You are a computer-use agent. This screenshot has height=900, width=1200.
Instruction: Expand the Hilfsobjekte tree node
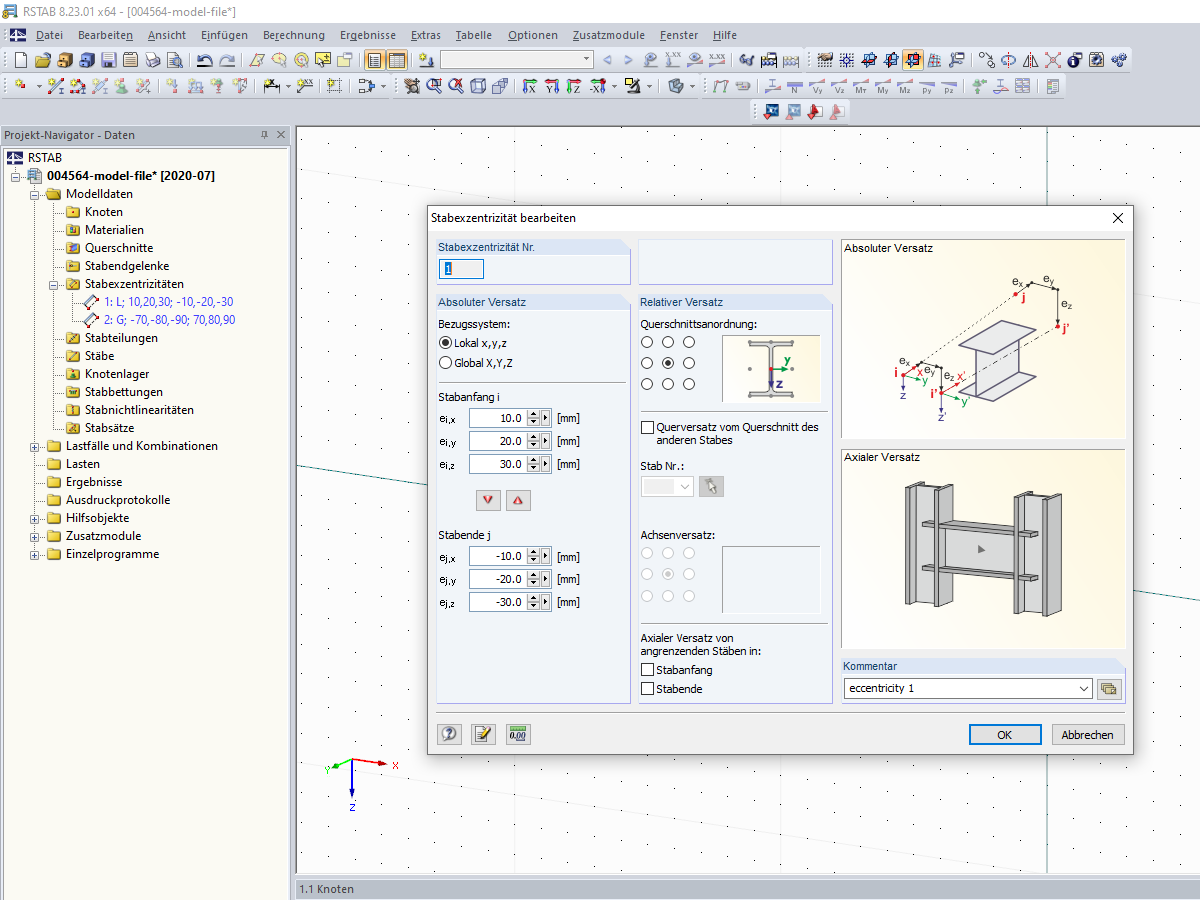[x=35, y=518]
